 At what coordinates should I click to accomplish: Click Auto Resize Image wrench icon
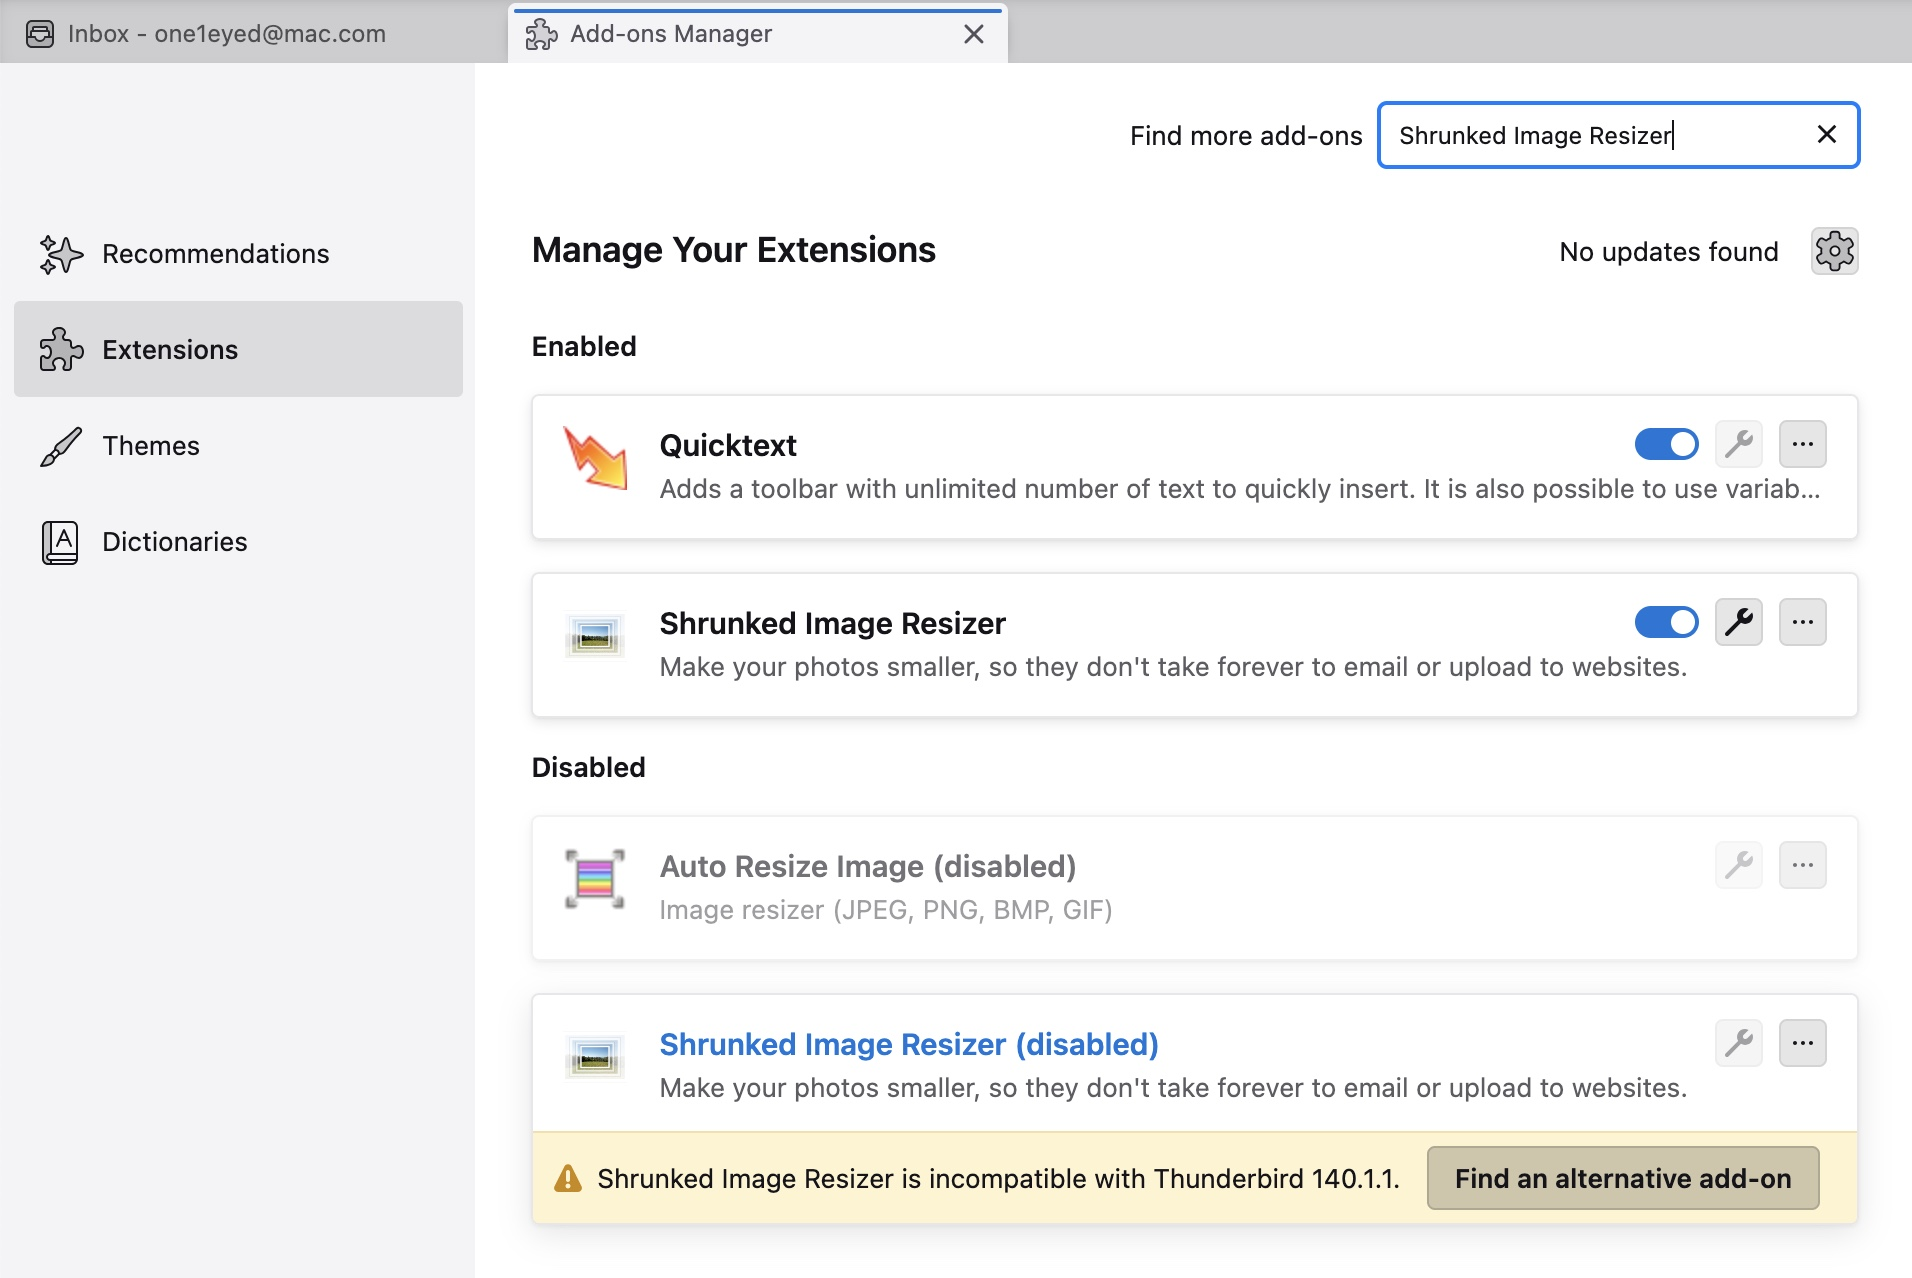(x=1739, y=865)
